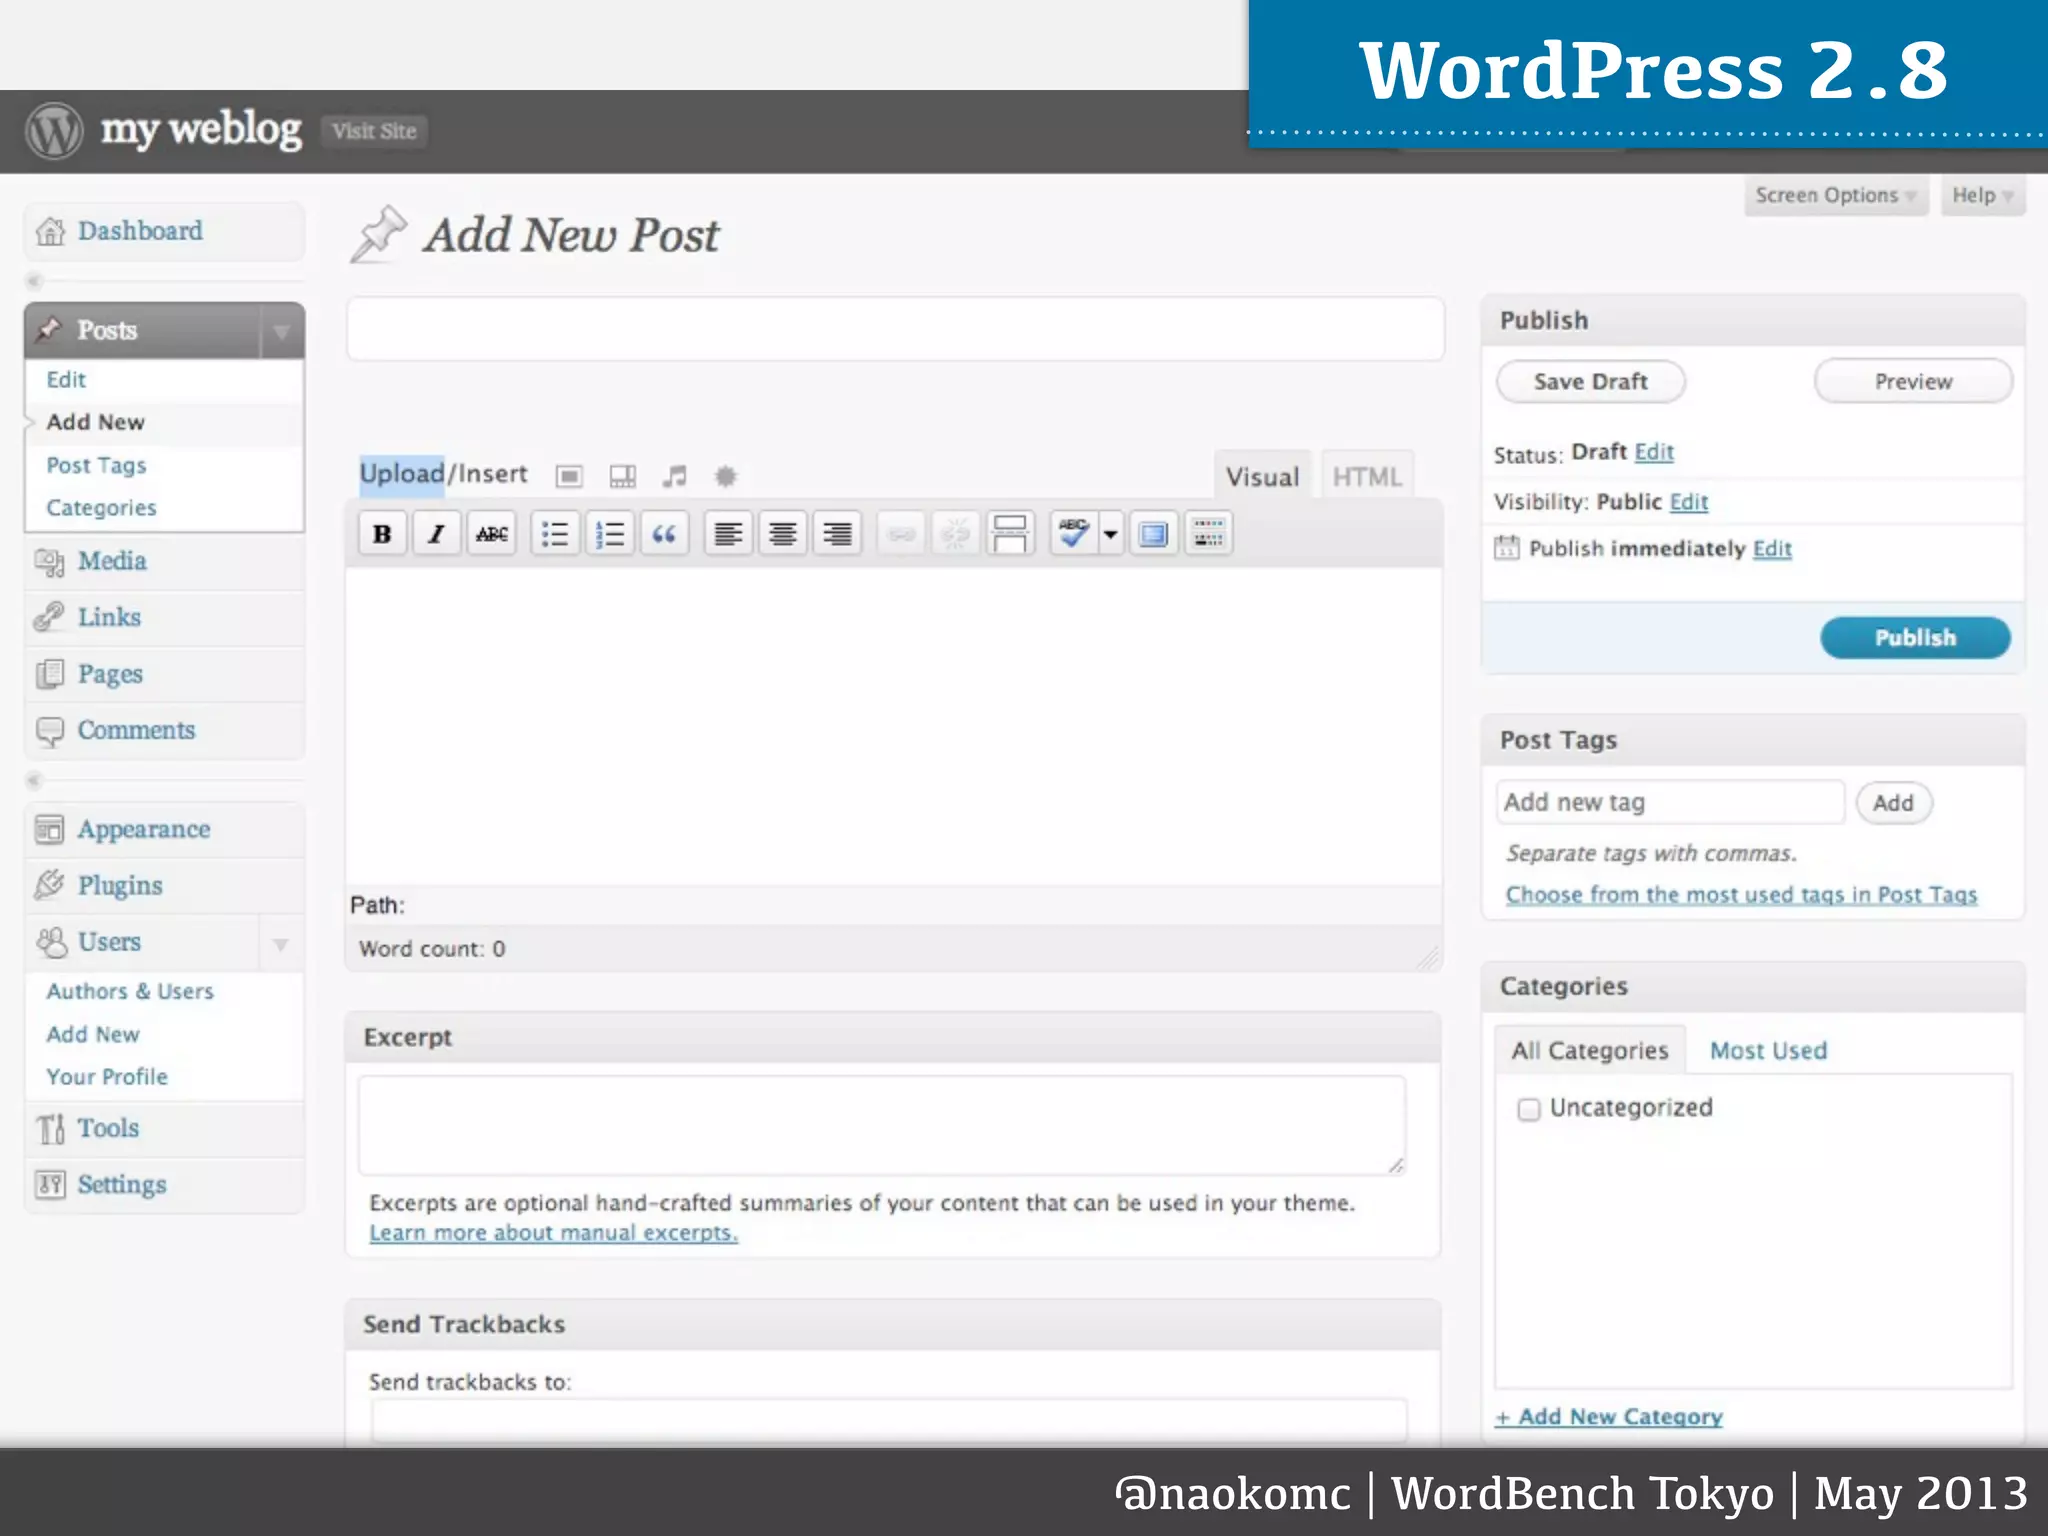Viewport: 2048px width, 1536px height.
Task: Check the Uncategorized category checkbox
Action: tap(1528, 1109)
